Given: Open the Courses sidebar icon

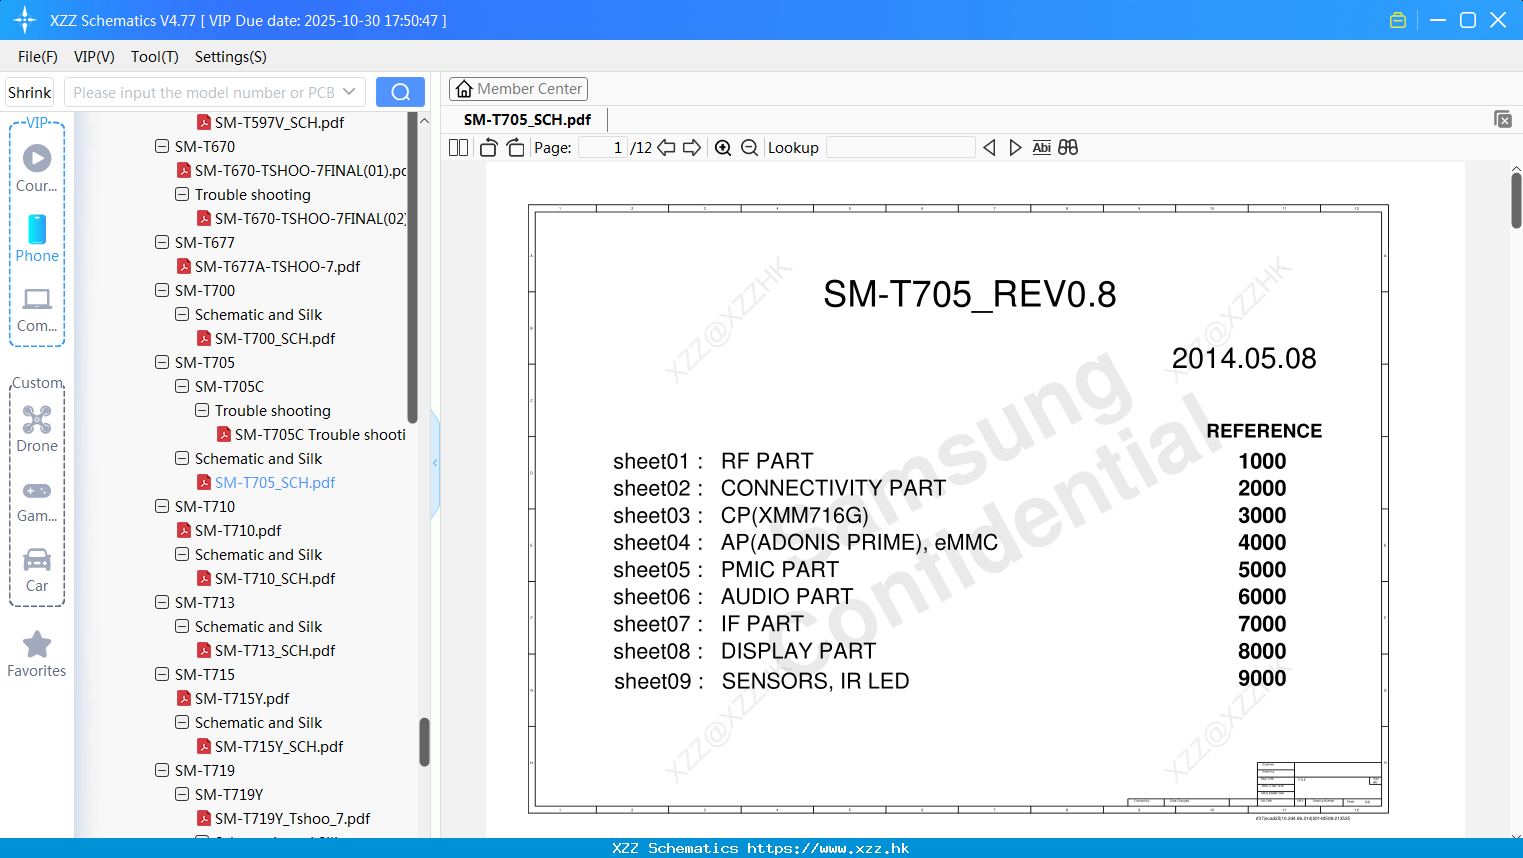Looking at the screenshot, I should (37, 167).
